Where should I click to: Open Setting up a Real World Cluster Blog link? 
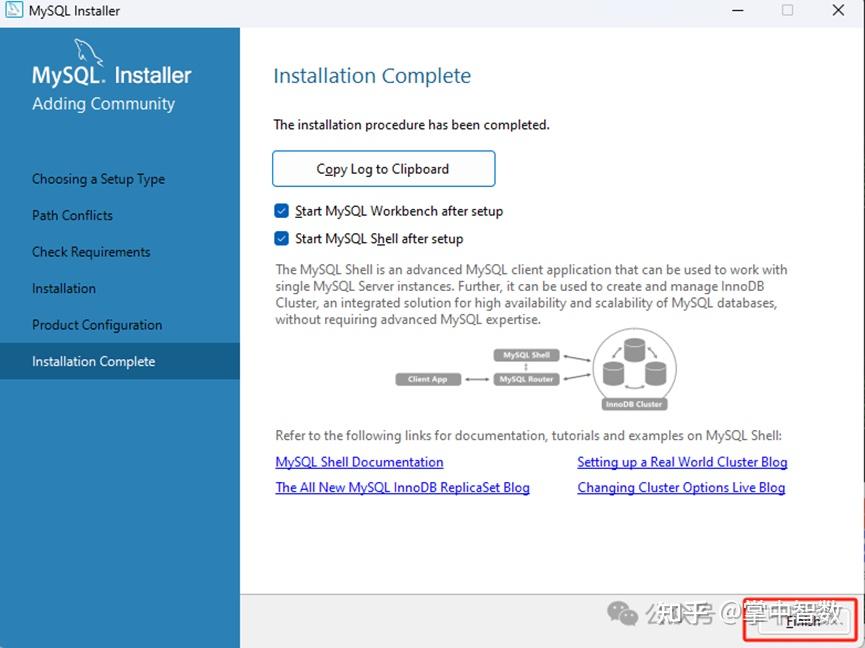click(682, 462)
